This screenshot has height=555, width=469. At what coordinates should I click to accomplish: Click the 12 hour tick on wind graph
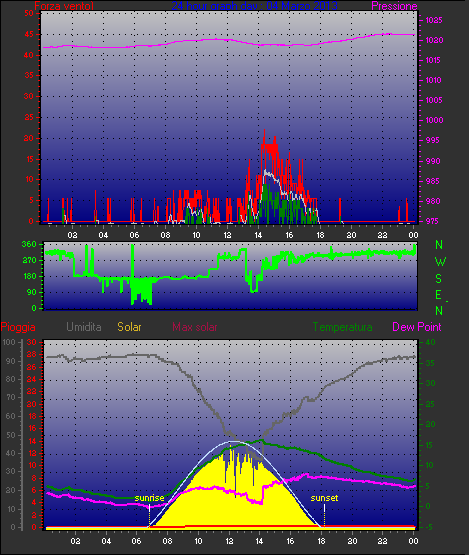227,235
